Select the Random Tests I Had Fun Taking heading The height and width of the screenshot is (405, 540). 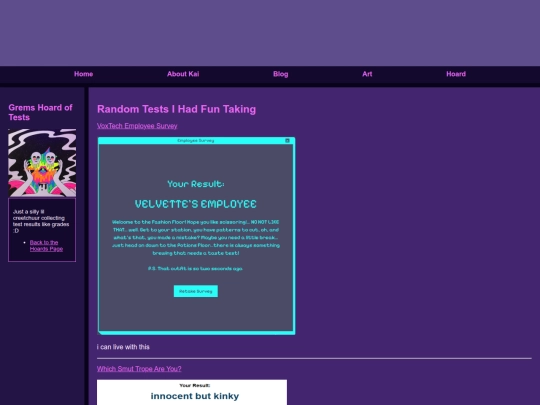pyautogui.click(x=176, y=109)
